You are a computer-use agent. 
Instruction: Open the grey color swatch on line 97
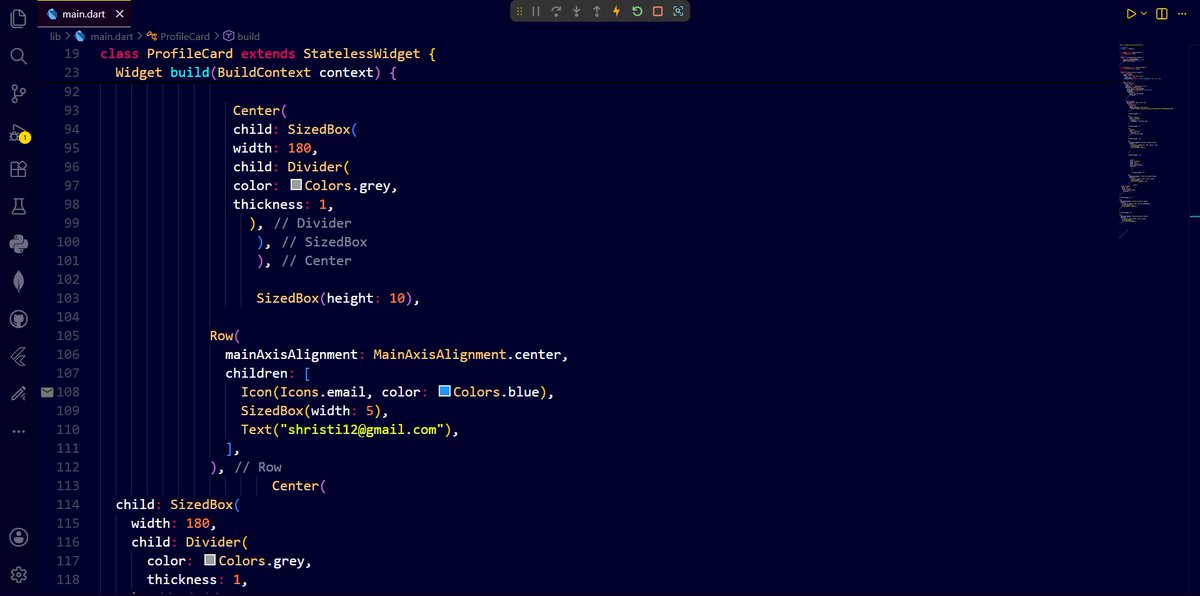(296, 186)
